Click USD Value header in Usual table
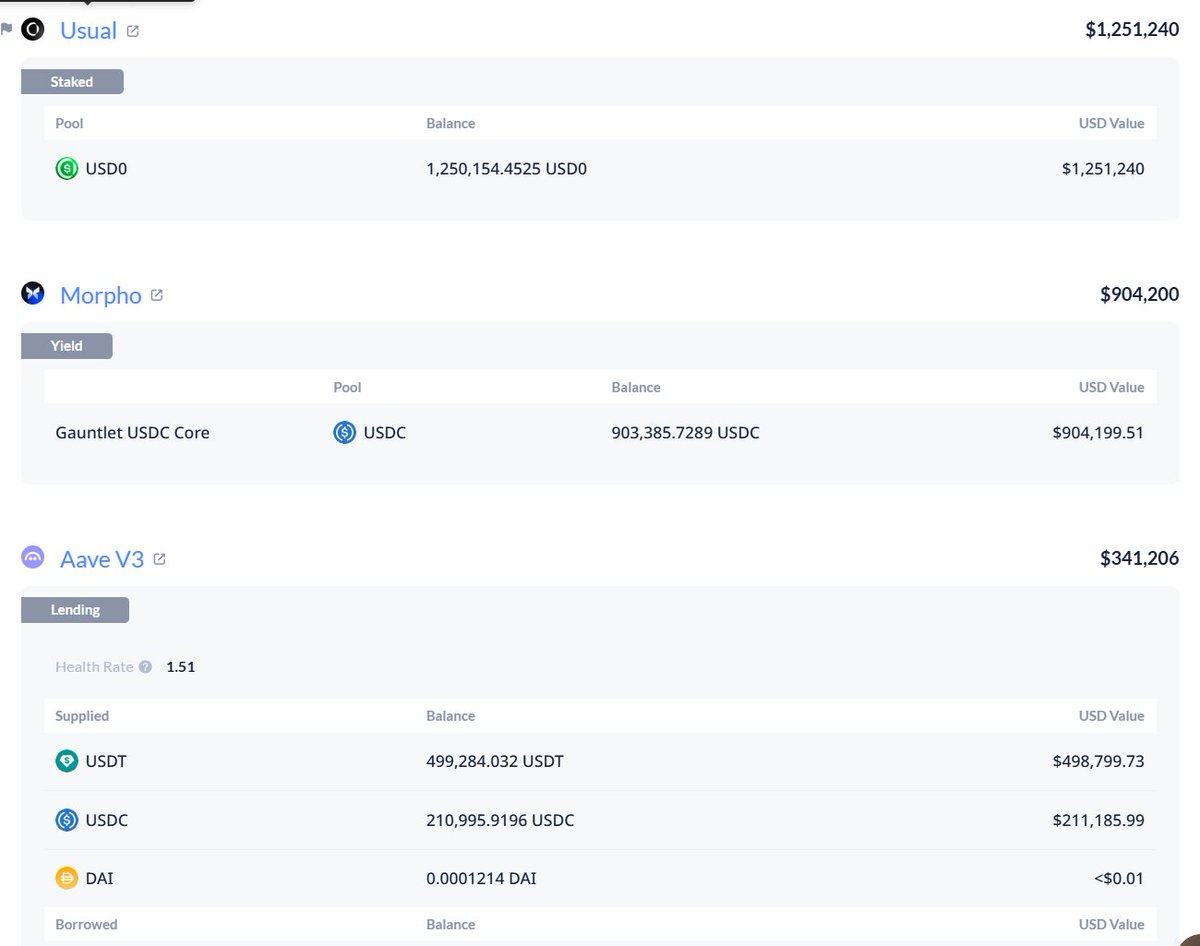 tap(1111, 123)
